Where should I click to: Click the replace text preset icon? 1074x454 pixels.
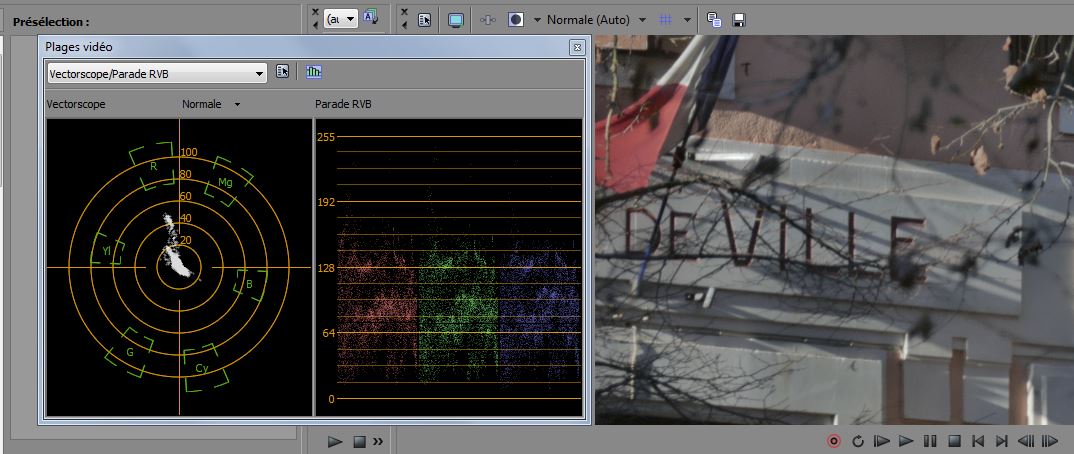point(371,18)
